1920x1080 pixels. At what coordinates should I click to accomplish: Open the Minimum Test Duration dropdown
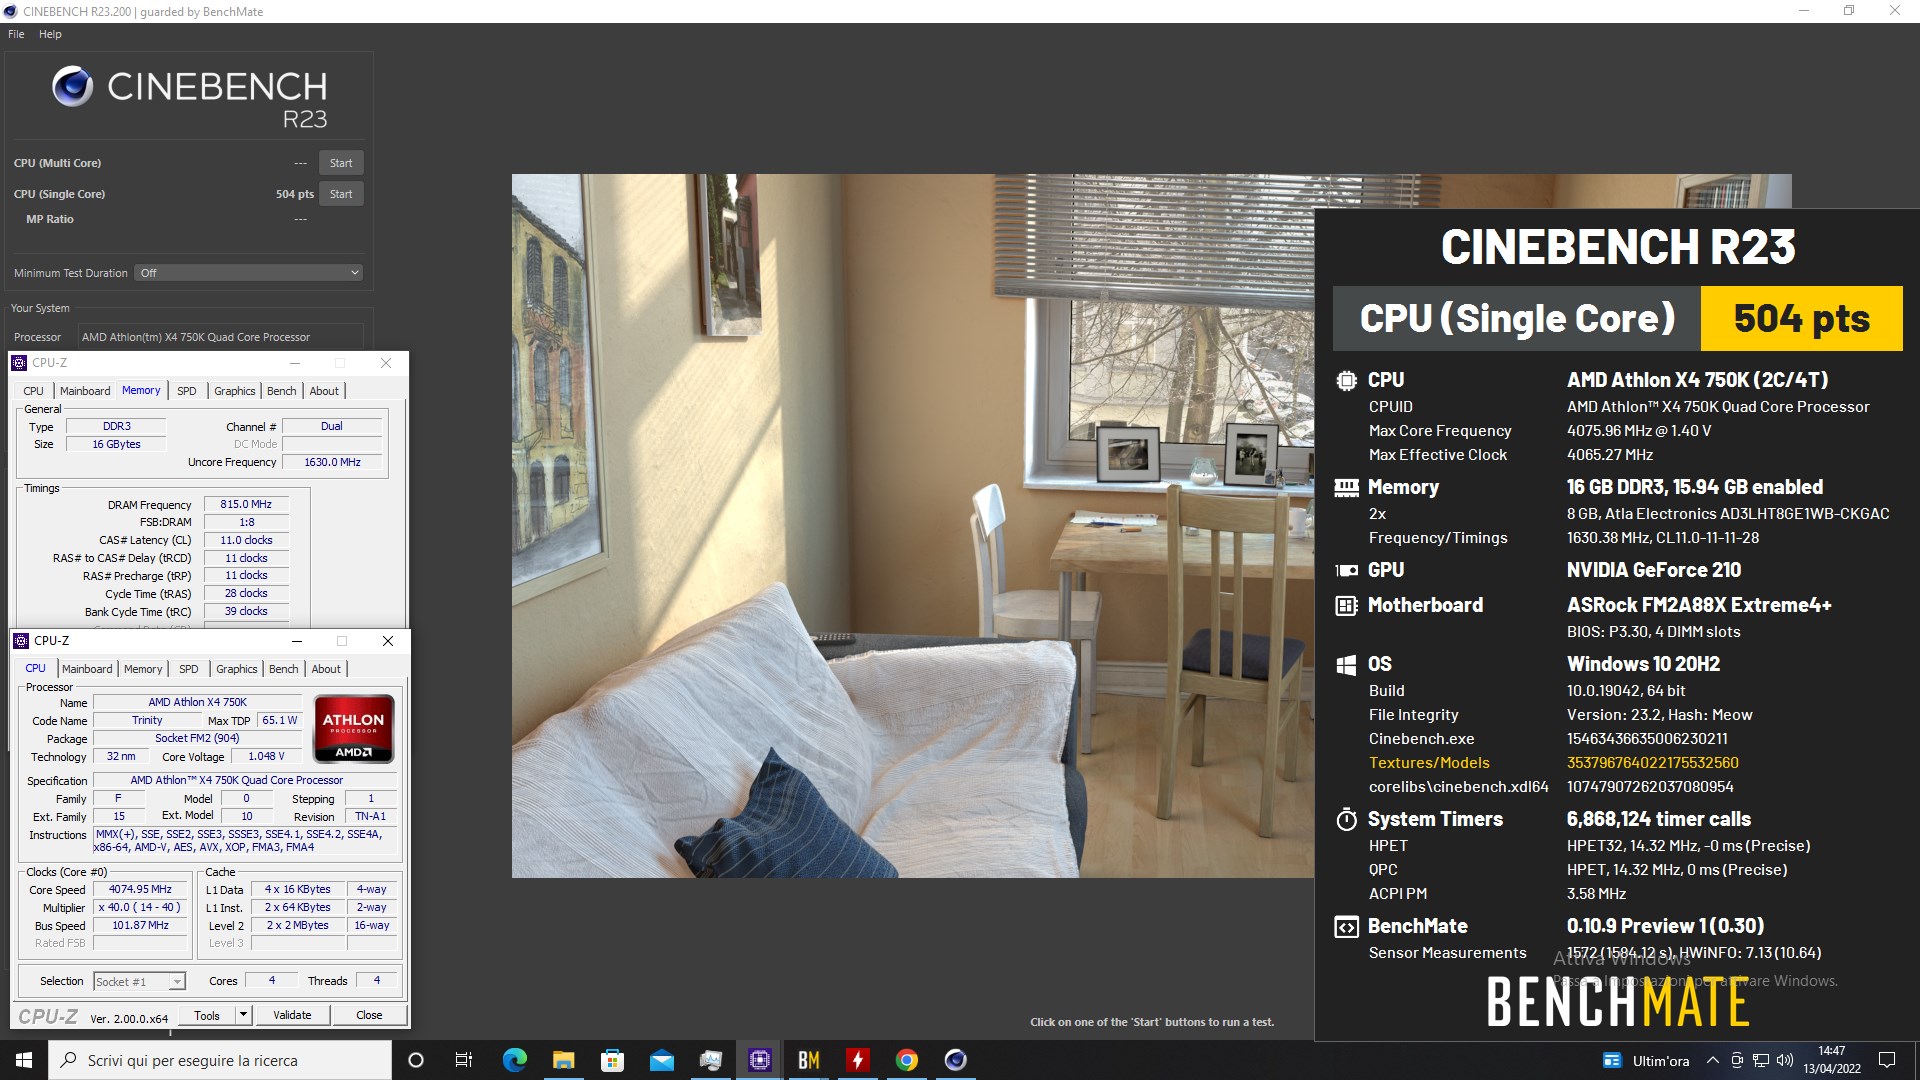[x=248, y=273]
